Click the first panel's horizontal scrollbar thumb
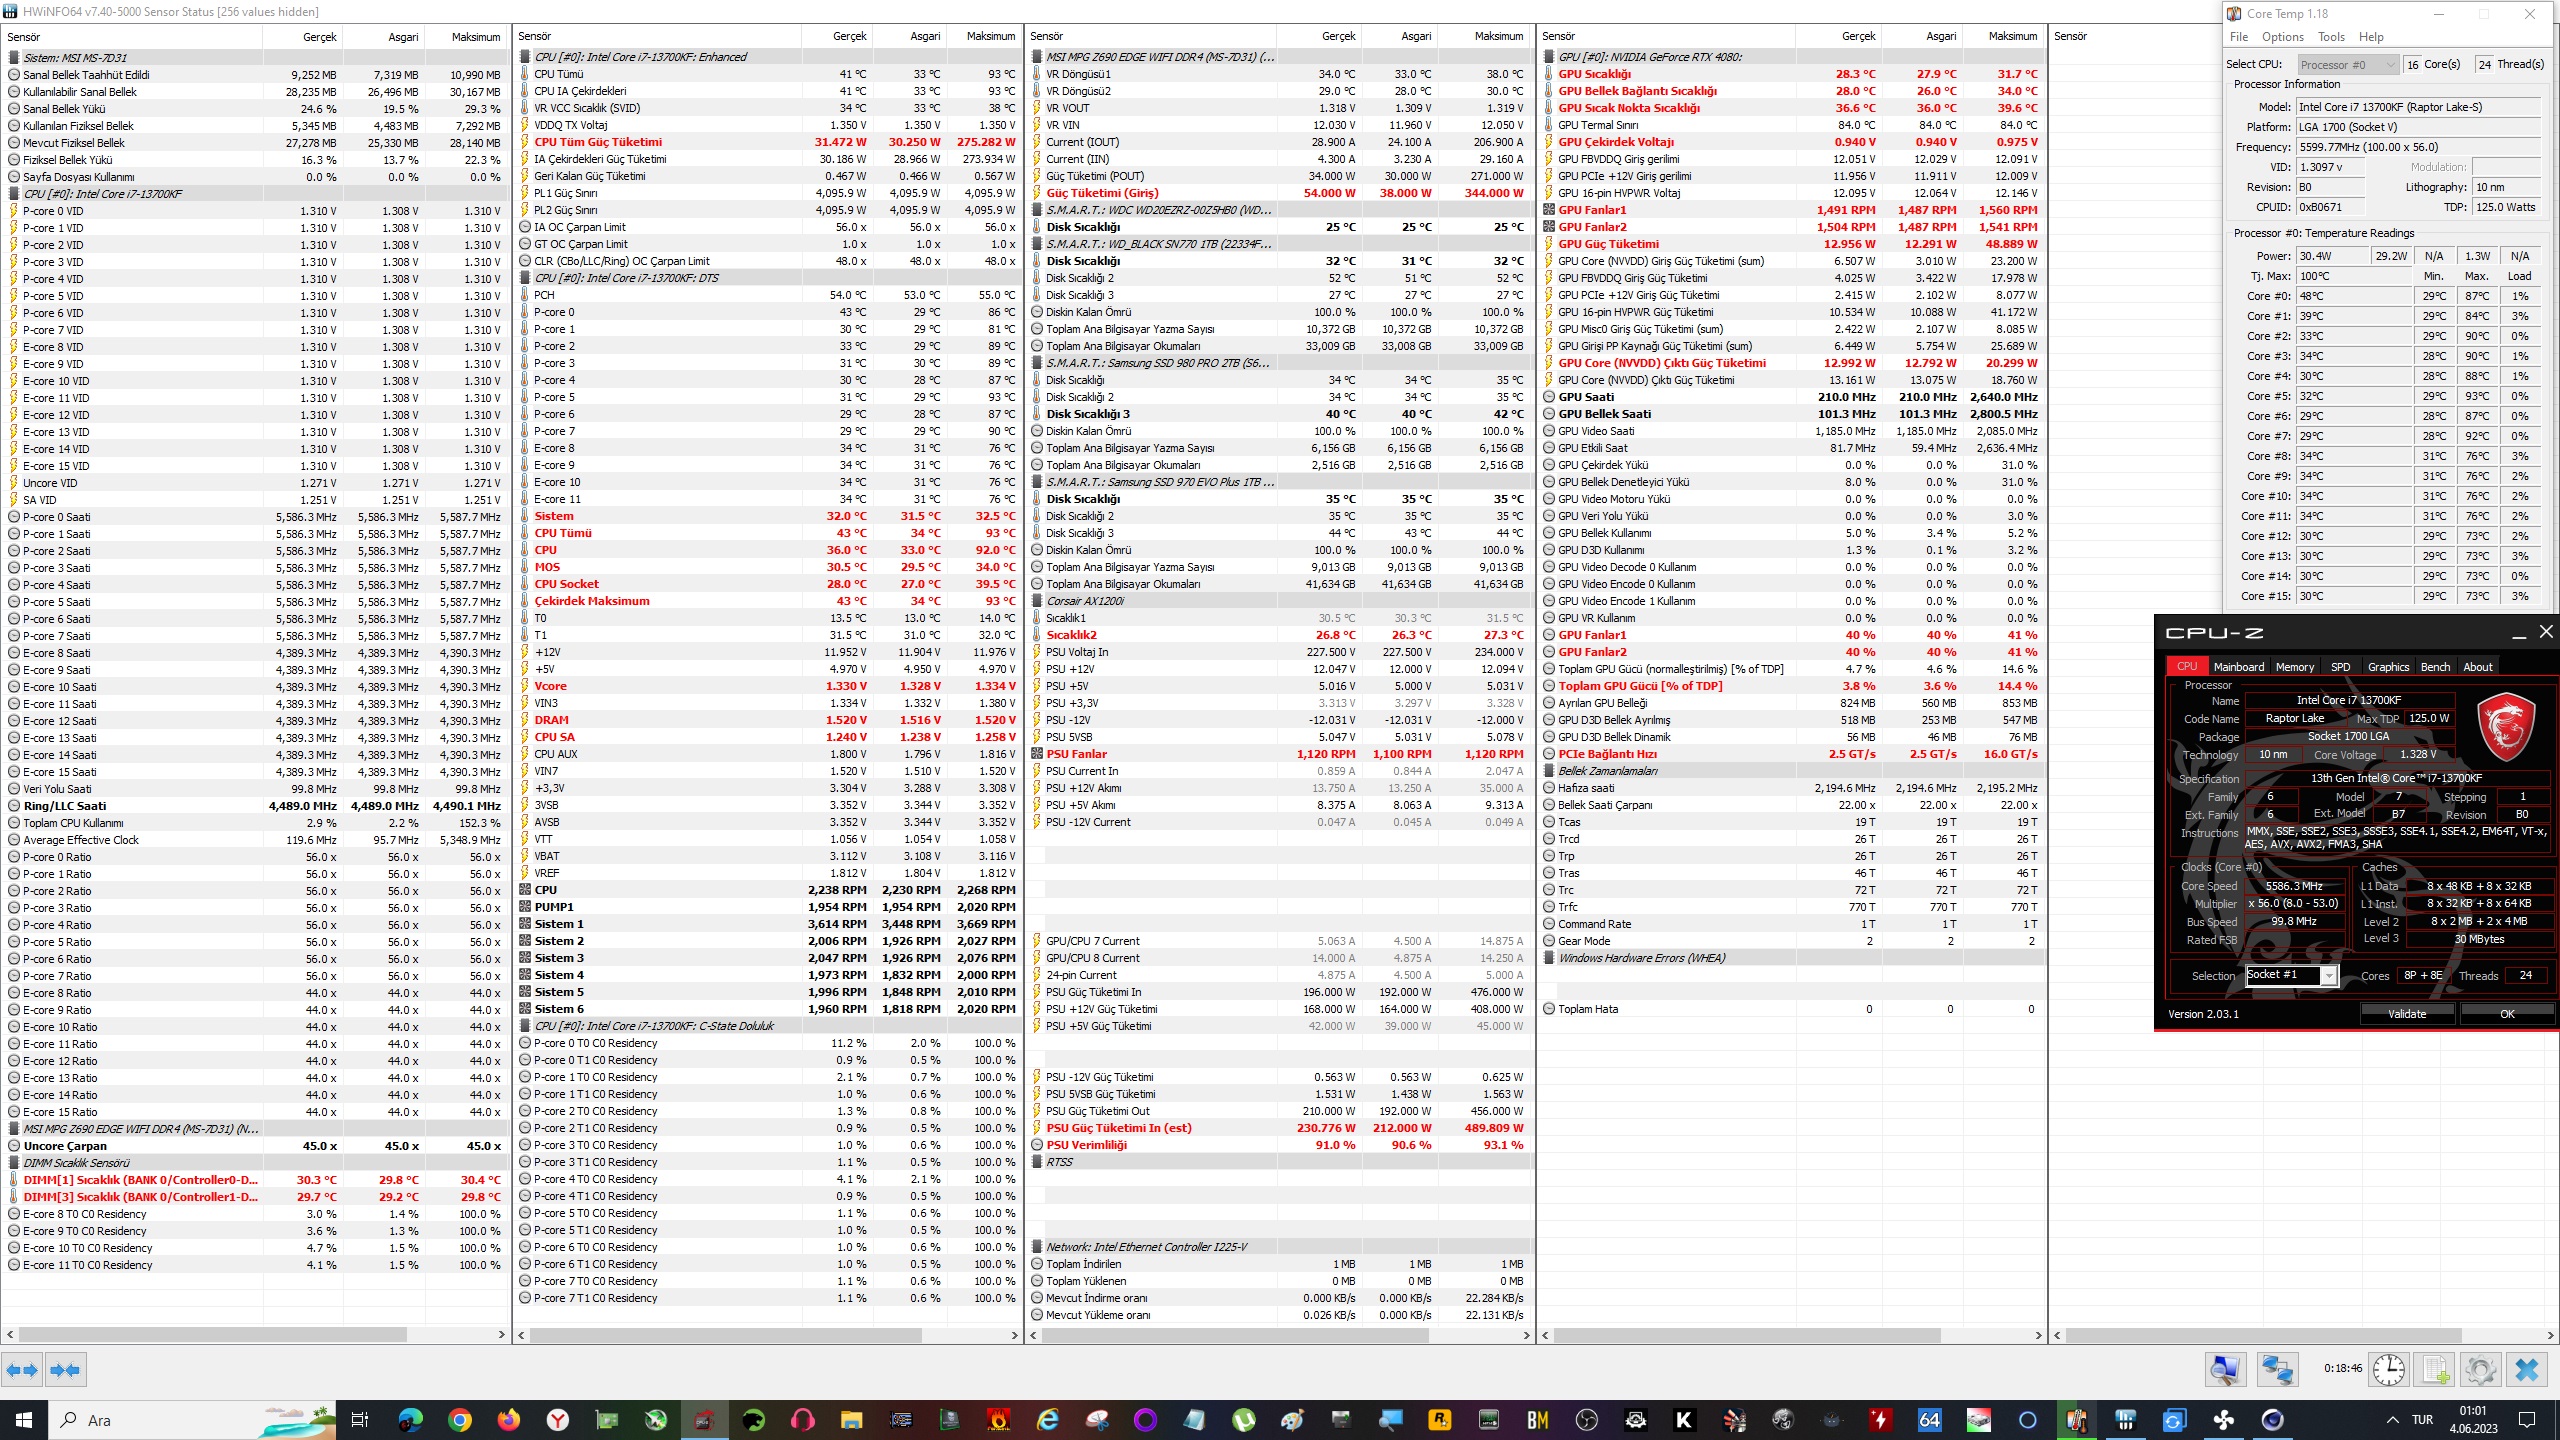Screen dimensions: 2560x1440 point(212,1335)
